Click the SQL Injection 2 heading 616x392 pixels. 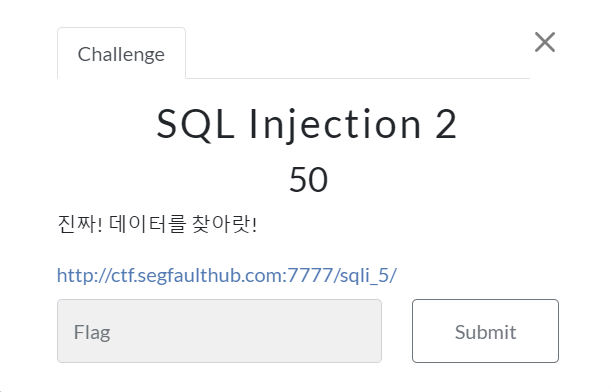coord(307,124)
